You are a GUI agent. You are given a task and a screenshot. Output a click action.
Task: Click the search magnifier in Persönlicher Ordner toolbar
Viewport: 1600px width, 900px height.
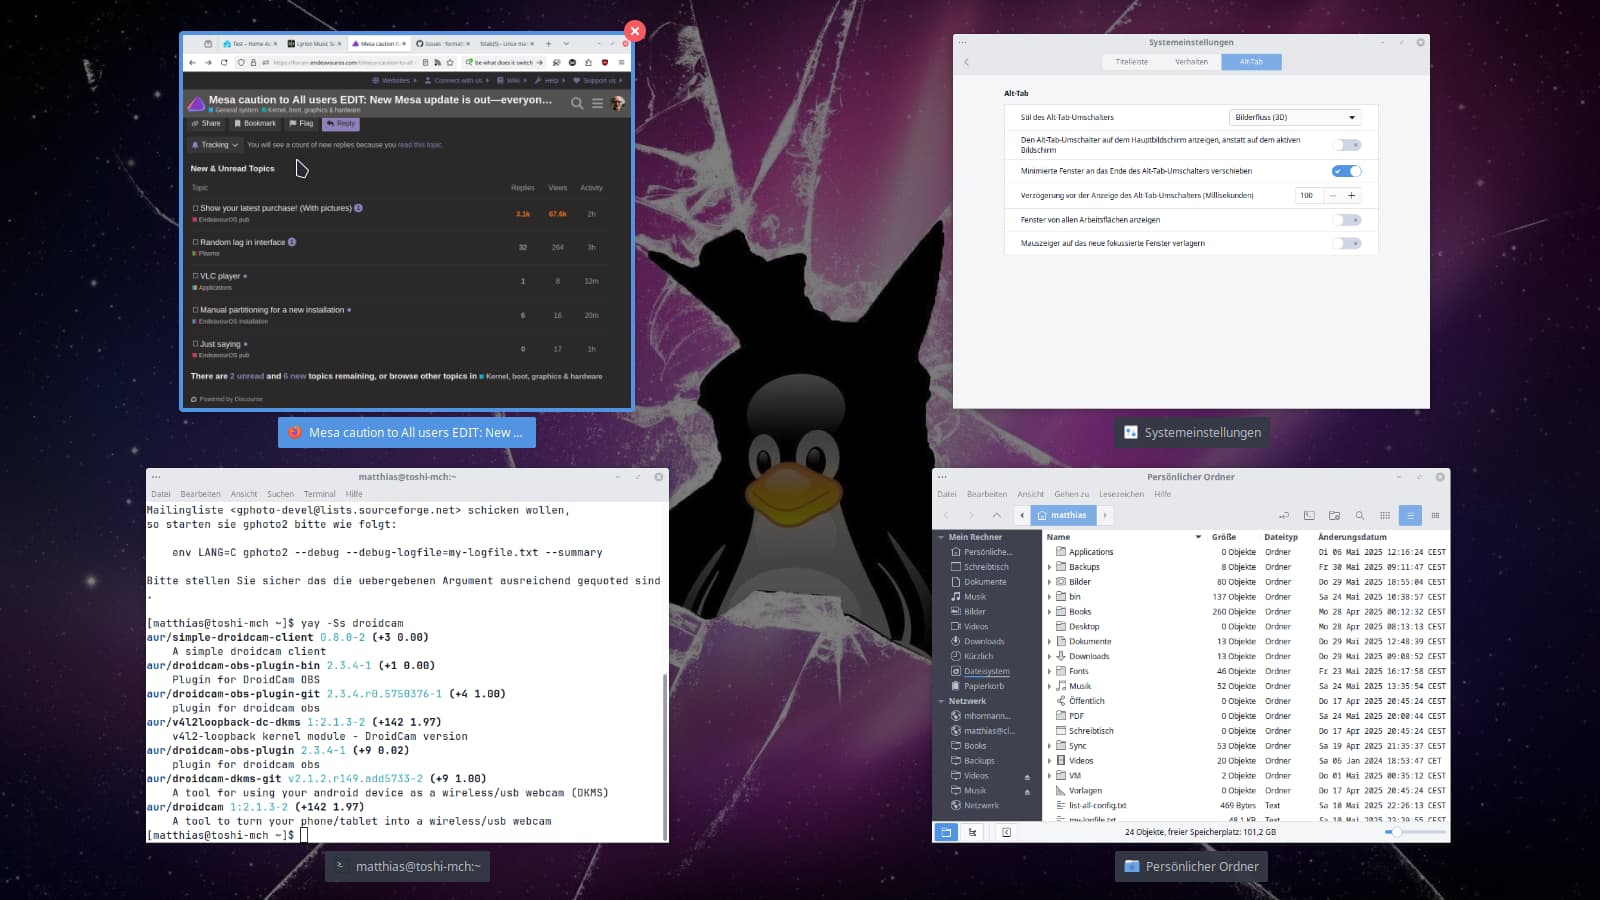click(x=1359, y=515)
